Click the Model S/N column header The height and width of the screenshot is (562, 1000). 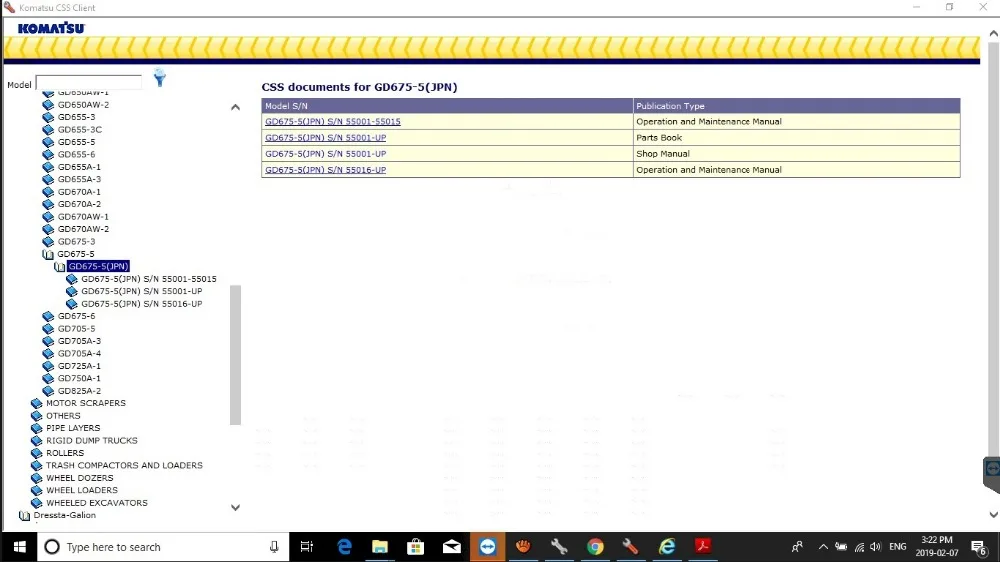pos(447,106)
